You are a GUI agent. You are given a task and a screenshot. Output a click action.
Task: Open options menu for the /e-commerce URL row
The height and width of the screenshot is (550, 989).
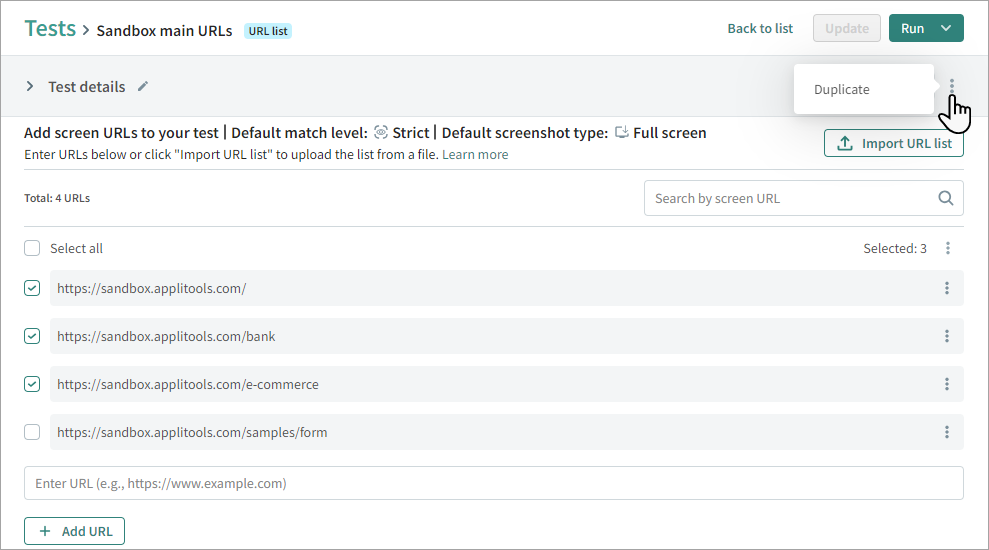(946, 384)
